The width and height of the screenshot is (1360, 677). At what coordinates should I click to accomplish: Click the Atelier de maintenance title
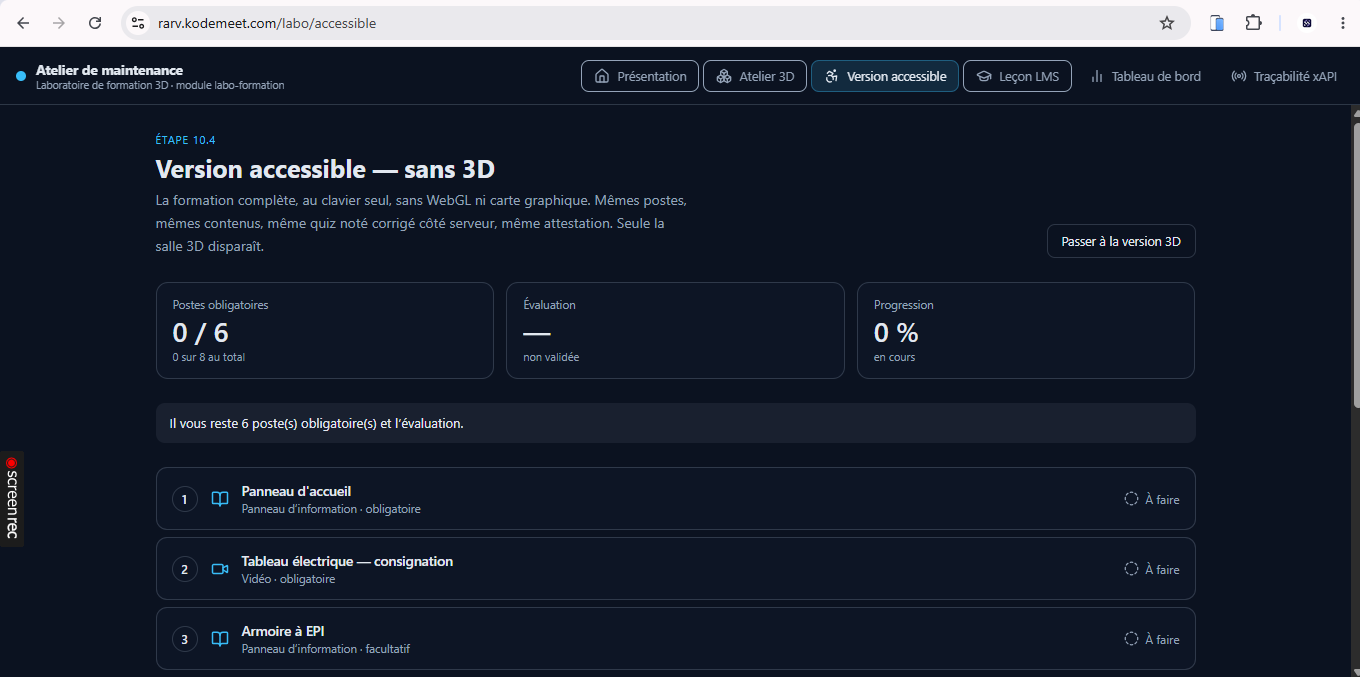click(x=109, y=70)
